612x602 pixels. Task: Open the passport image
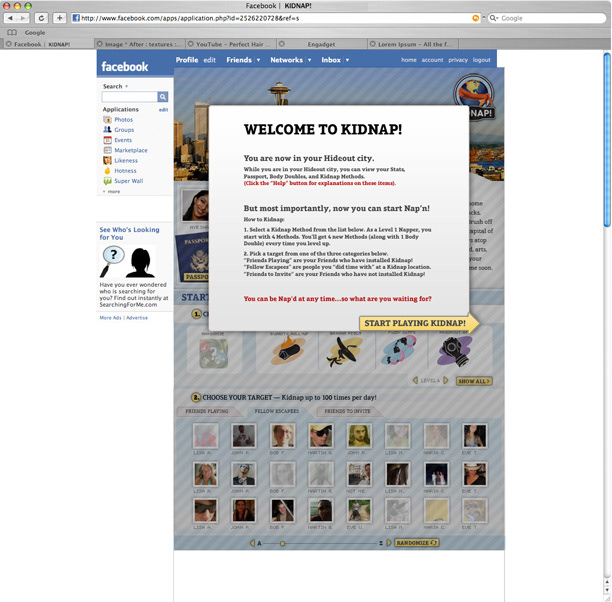pos(192,258)
